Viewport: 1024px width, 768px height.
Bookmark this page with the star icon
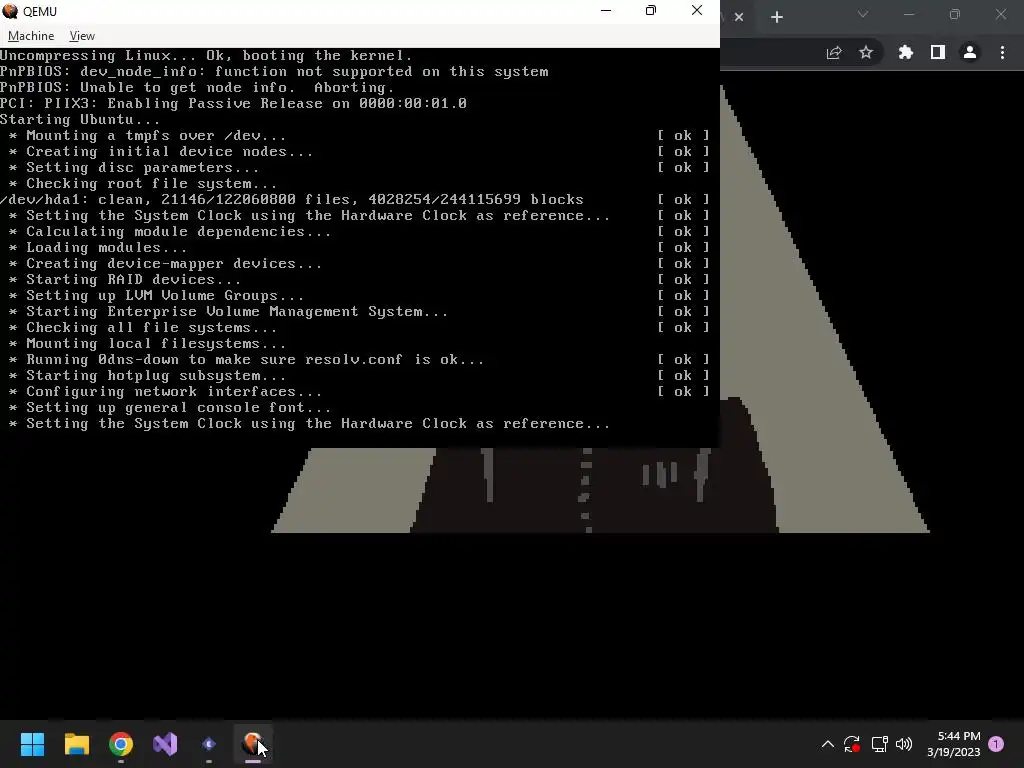coord(866,52)
